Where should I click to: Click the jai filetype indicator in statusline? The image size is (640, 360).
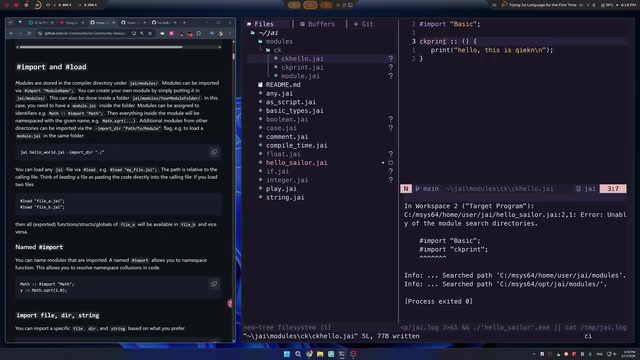tap(586, 189)
